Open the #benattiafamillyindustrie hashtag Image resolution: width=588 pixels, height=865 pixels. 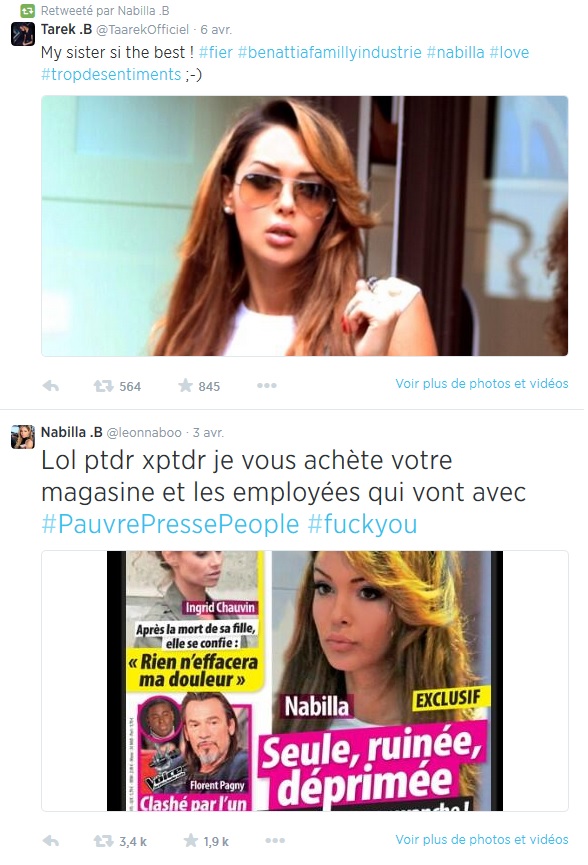point(330,52)
